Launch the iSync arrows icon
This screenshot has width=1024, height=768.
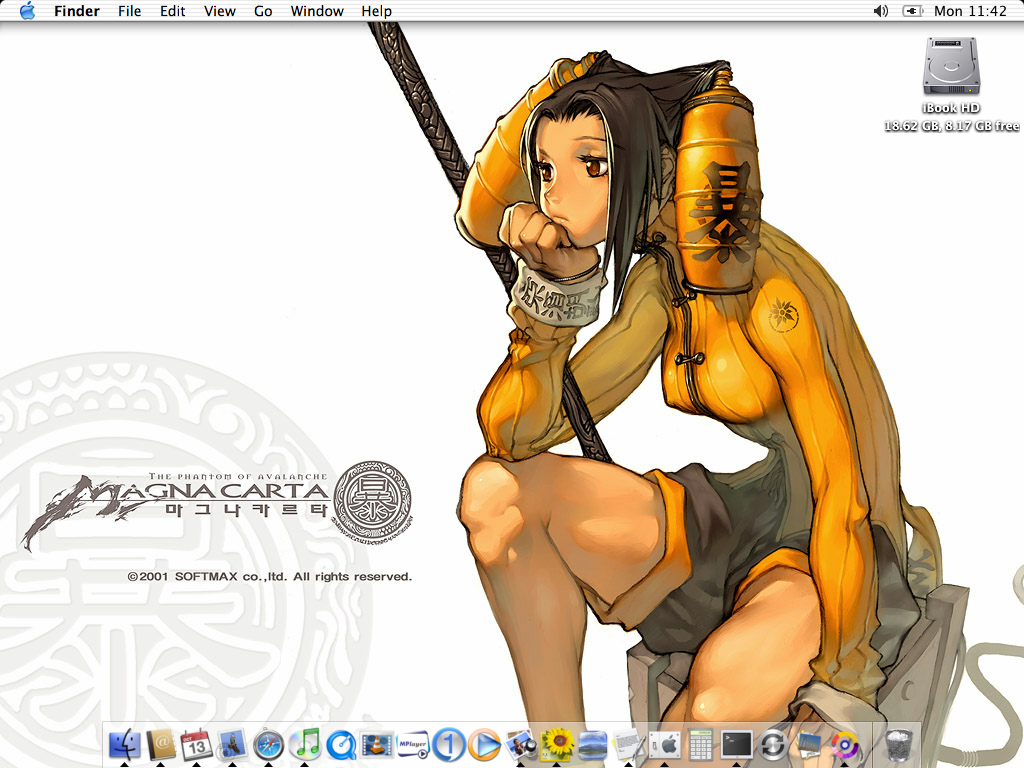(773, 744)
